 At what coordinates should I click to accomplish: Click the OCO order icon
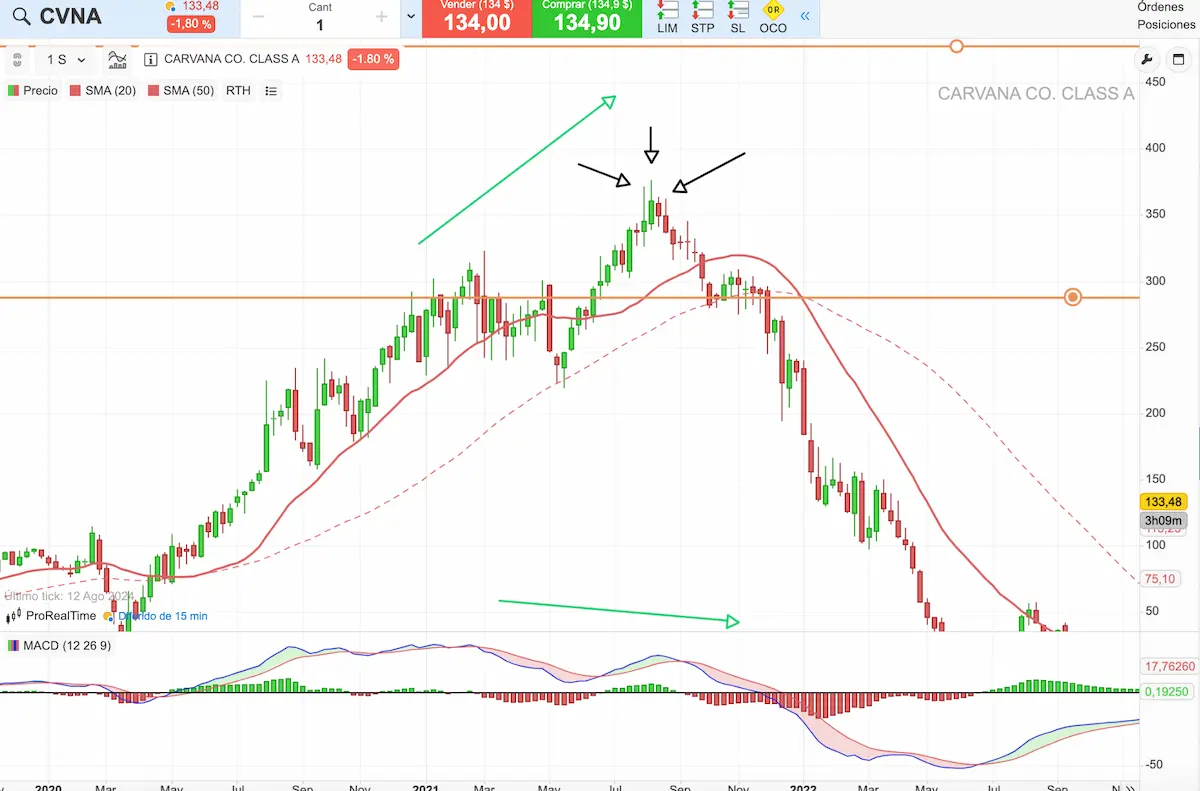772,17
